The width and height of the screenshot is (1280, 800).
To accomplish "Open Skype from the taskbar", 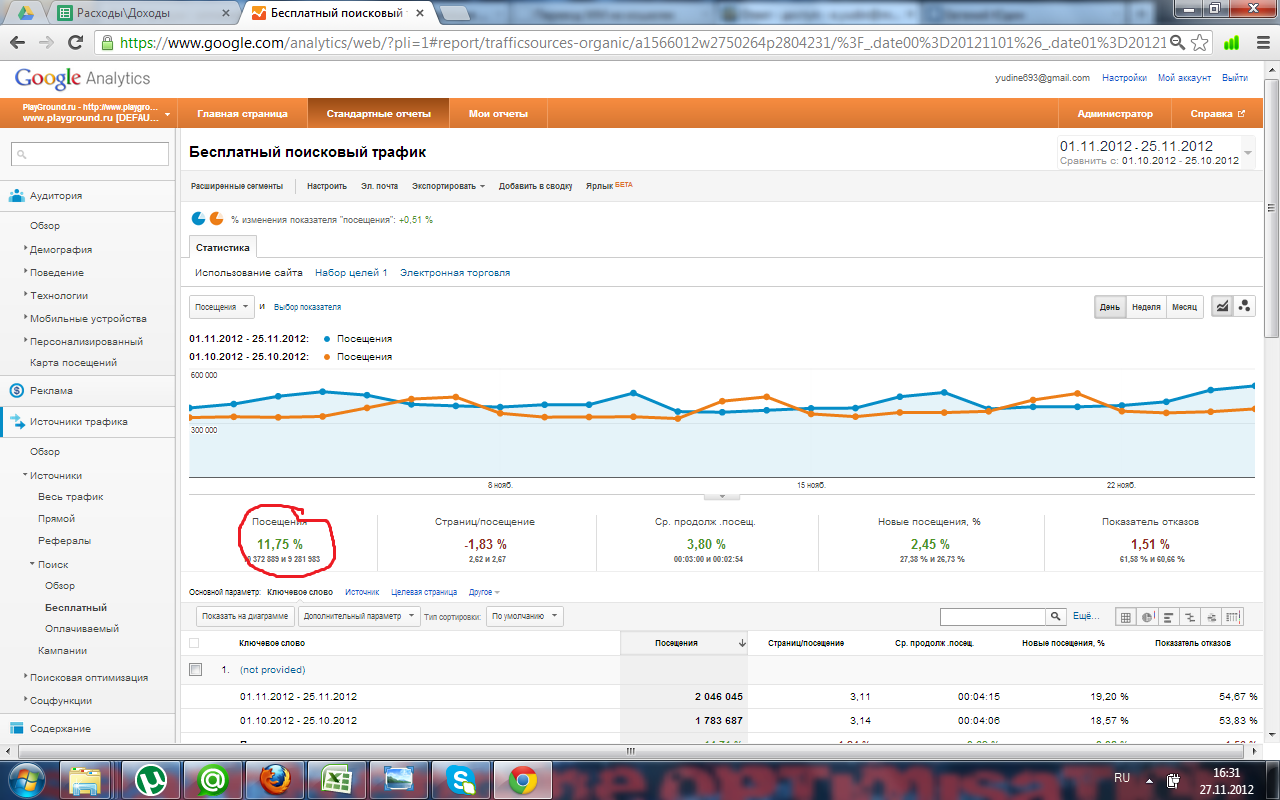I will tap(461, 779).
